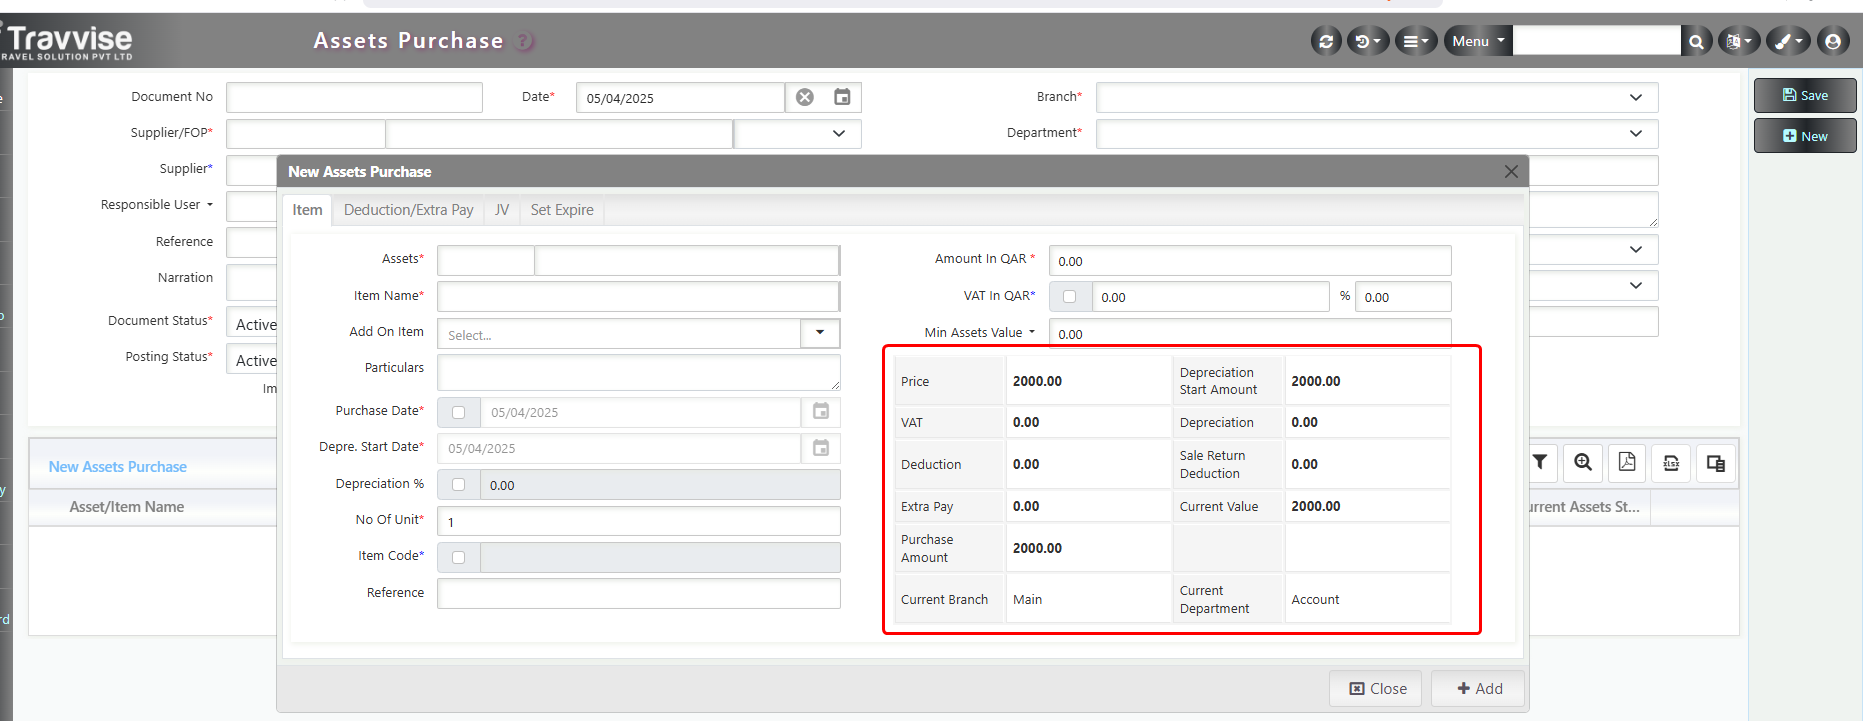1863x721 pixels.
Task: Click the filter funnel icon in grid toolbar
Action: point(1540,462)
